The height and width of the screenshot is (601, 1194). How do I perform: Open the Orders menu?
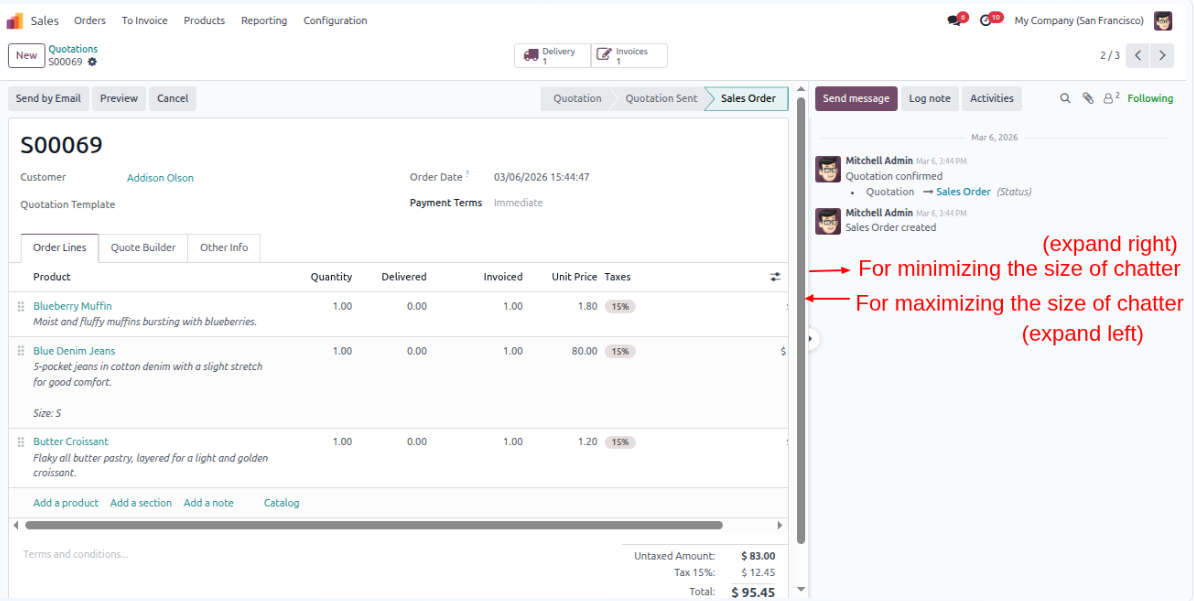(x=90, y=21)
